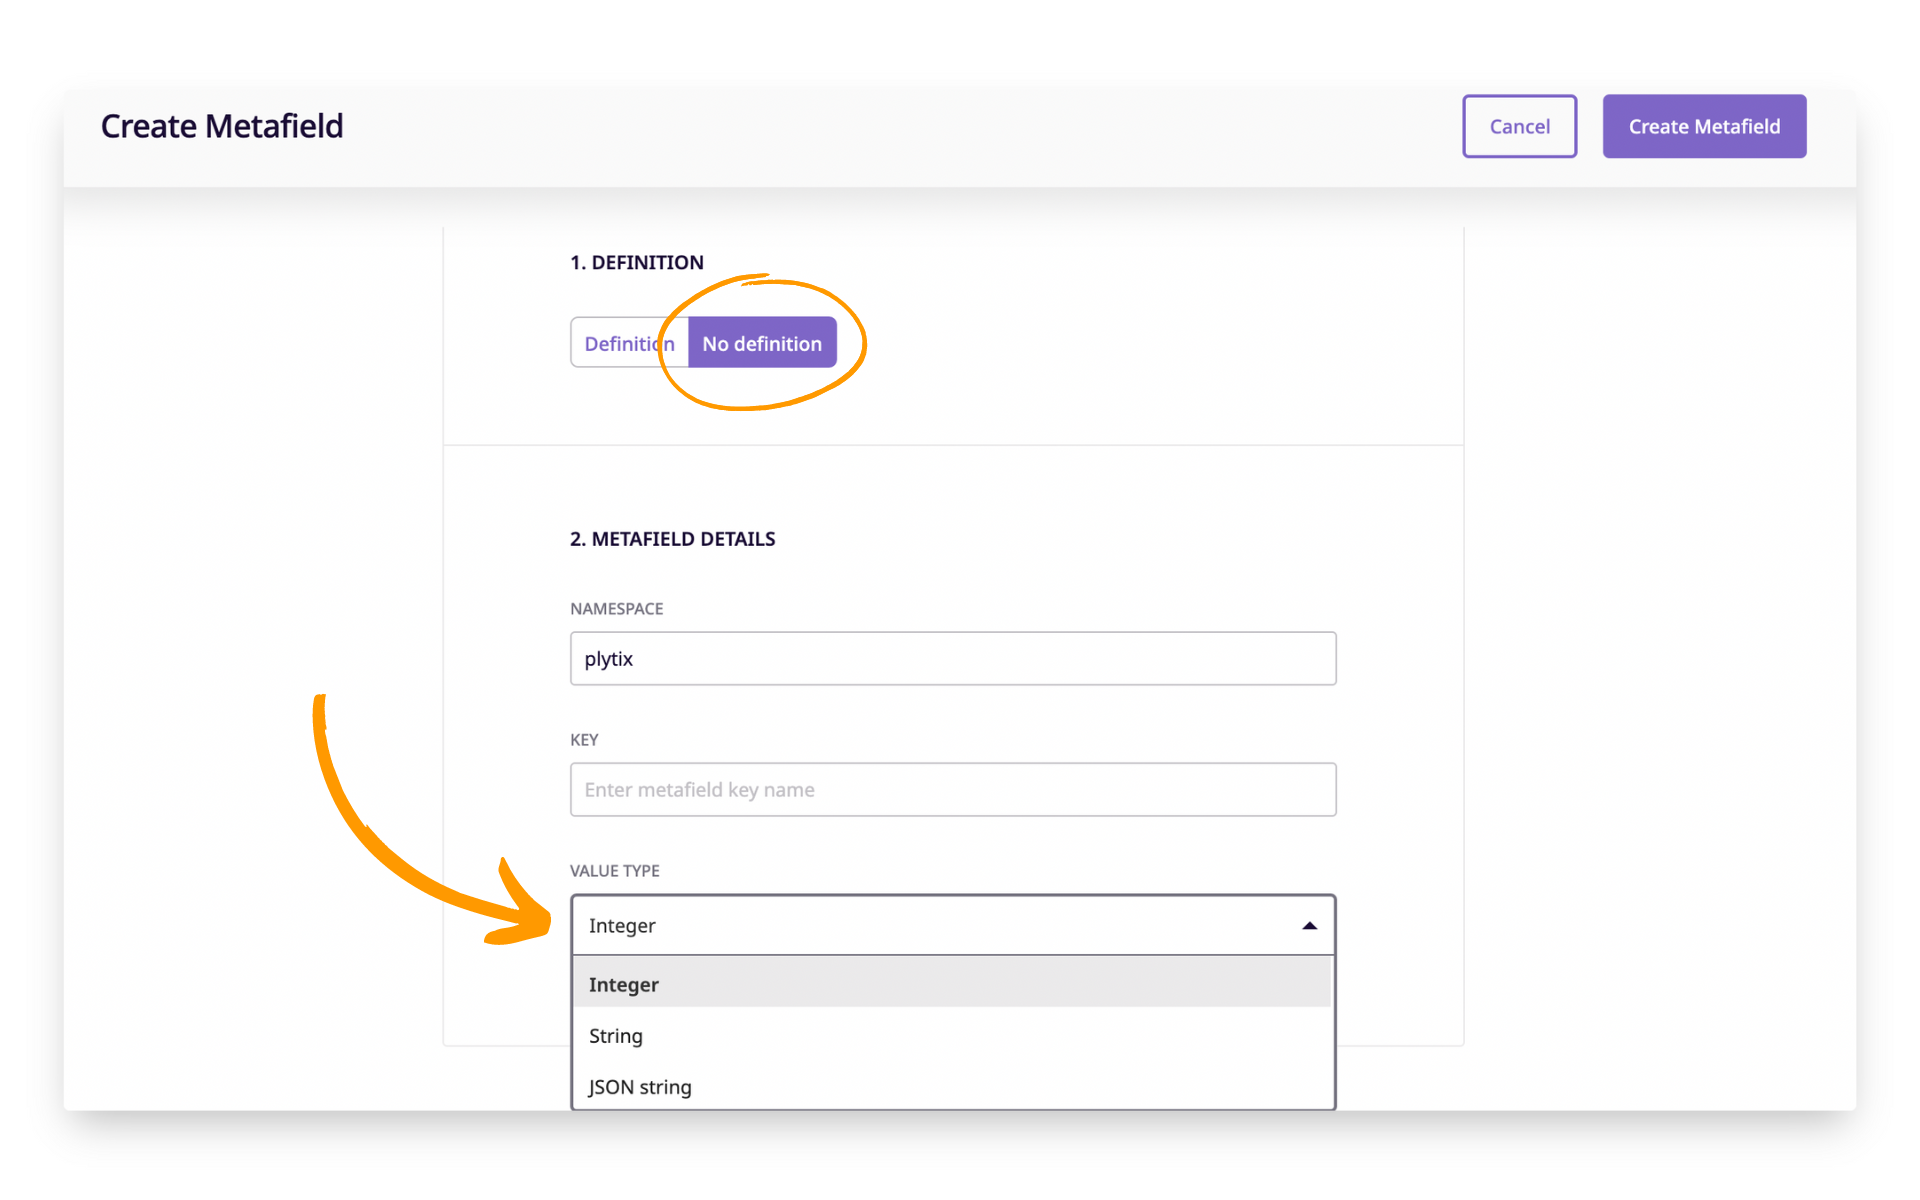1920x1200 pixels.
Task: Click the Namespace field containing plytix
Action: (952, 658)
